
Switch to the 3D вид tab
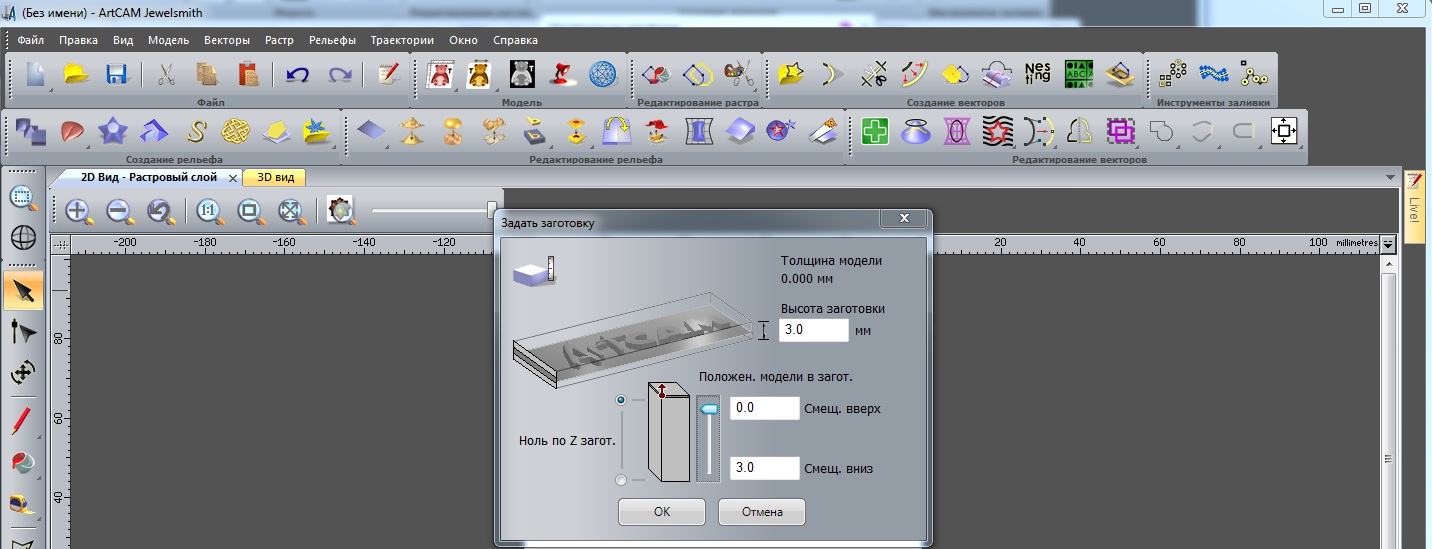(x=275, y=177)
